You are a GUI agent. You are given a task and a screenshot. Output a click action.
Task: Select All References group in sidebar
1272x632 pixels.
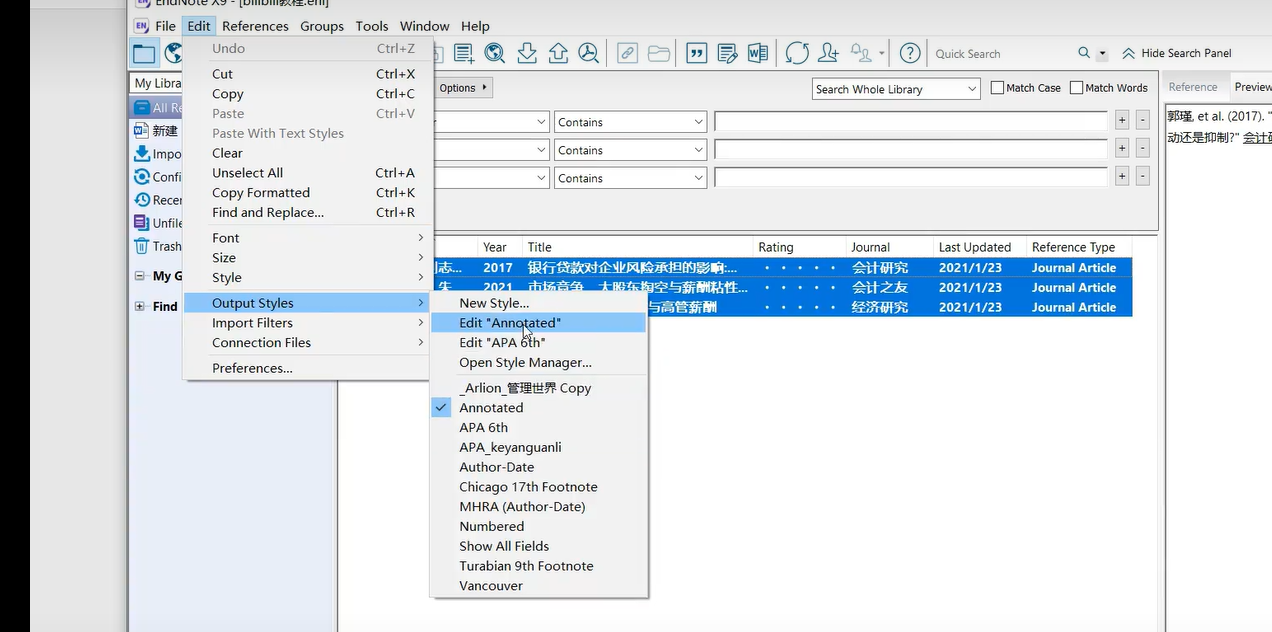157,107
